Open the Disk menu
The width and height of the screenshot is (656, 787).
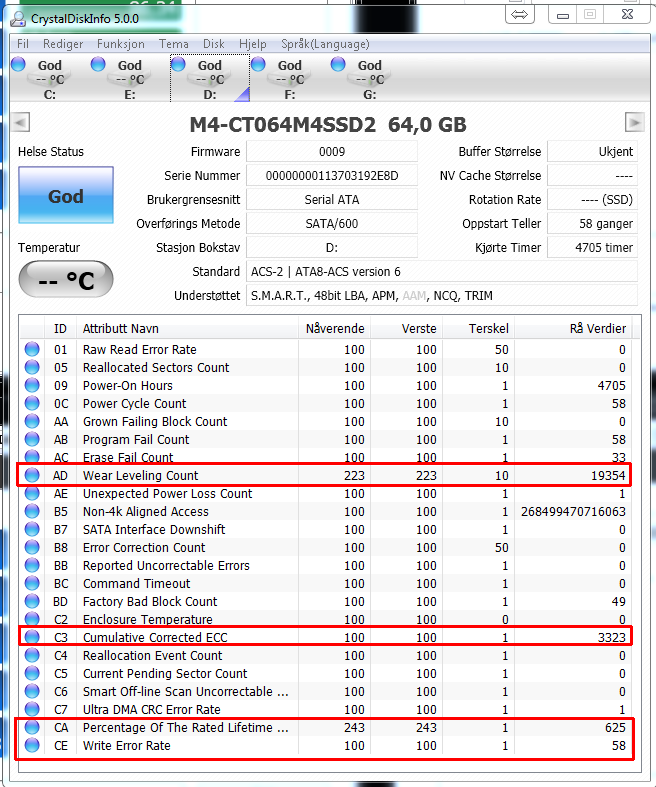pos(214,44)
